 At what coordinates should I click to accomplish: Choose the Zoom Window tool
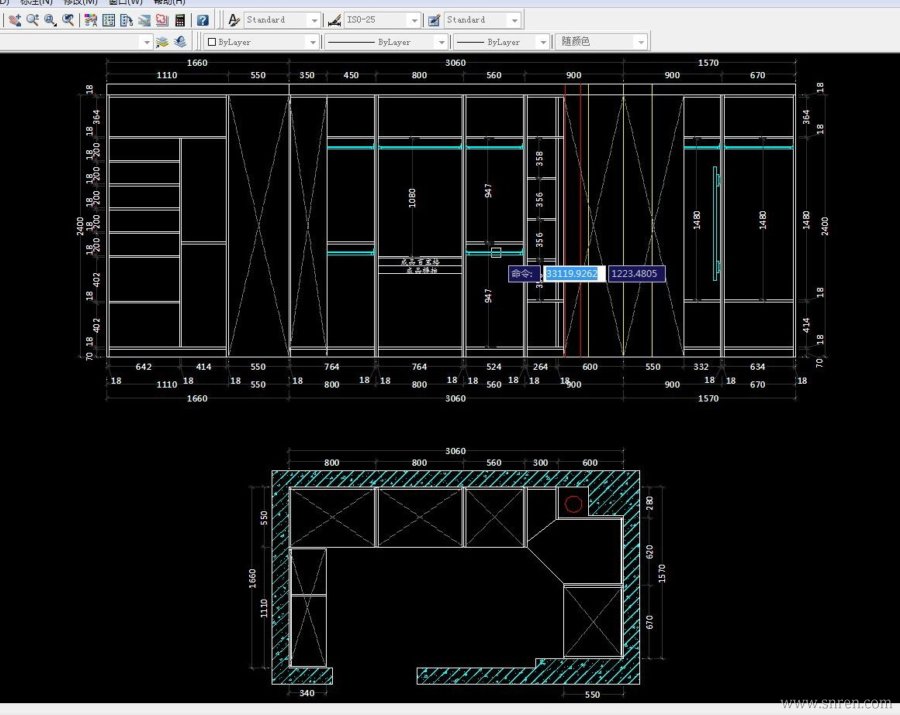click(x=50, y=20)
